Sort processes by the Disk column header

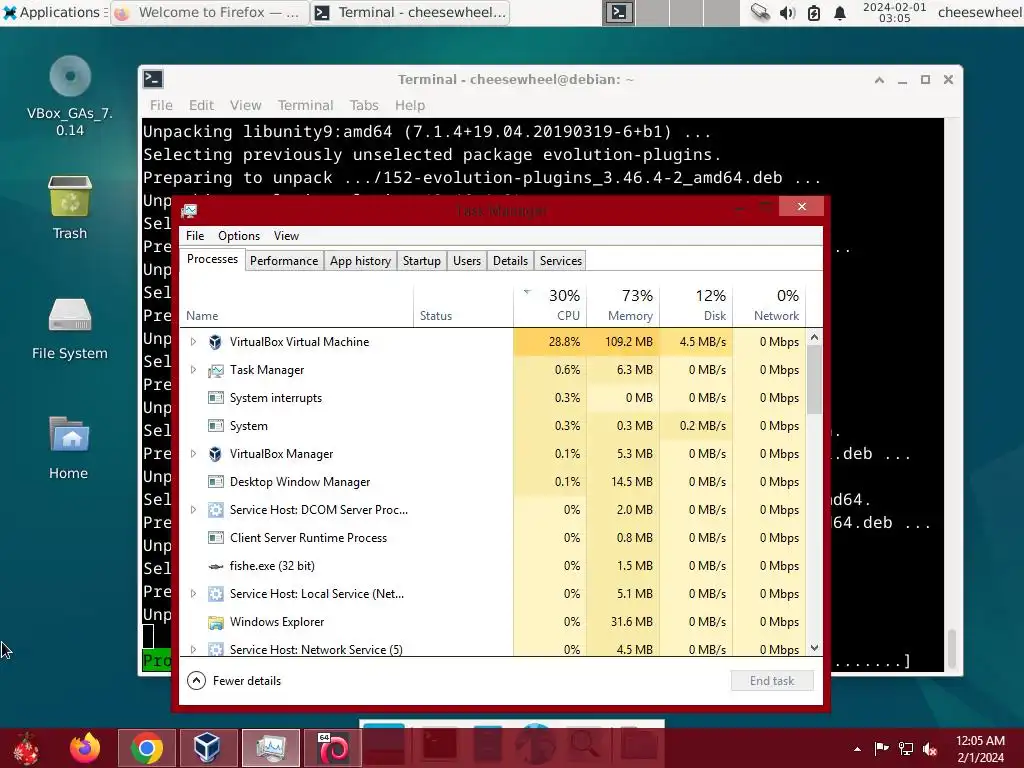coord(696,306)
